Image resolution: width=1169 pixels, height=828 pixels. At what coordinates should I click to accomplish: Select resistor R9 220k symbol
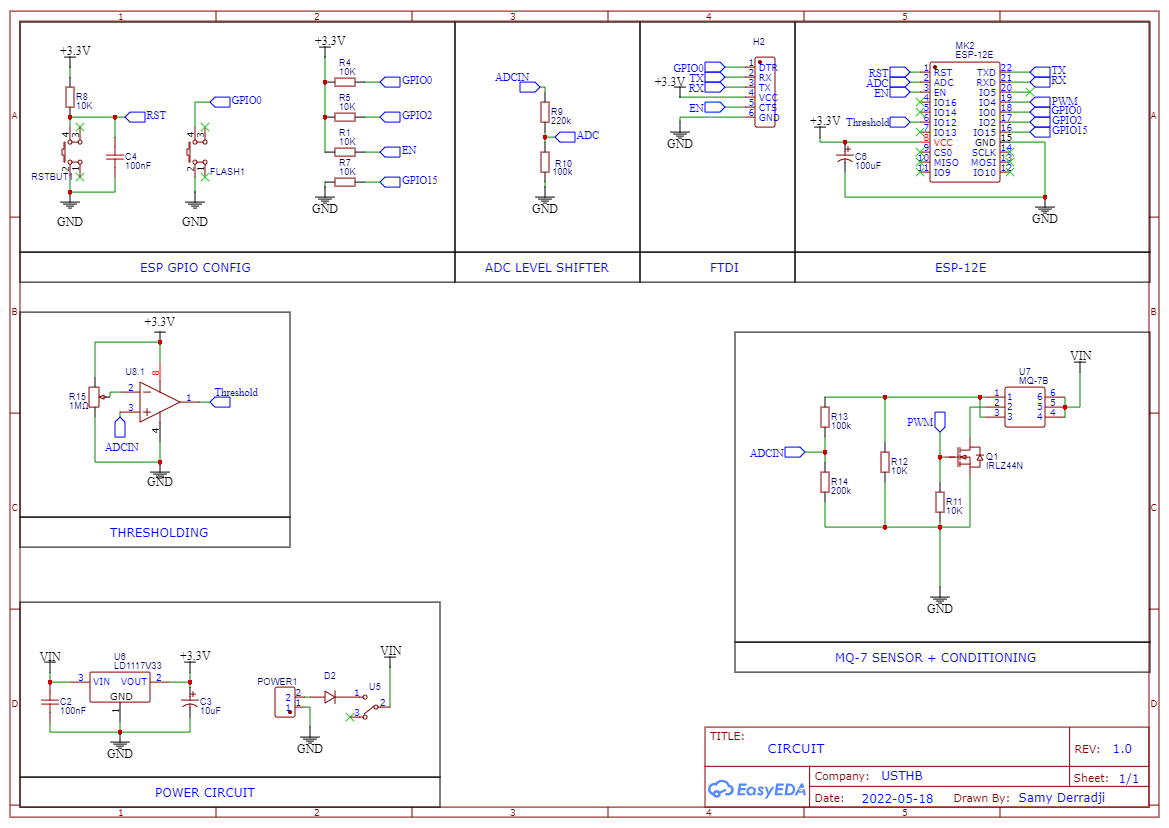pyautogui.click(x=545, y=113)
